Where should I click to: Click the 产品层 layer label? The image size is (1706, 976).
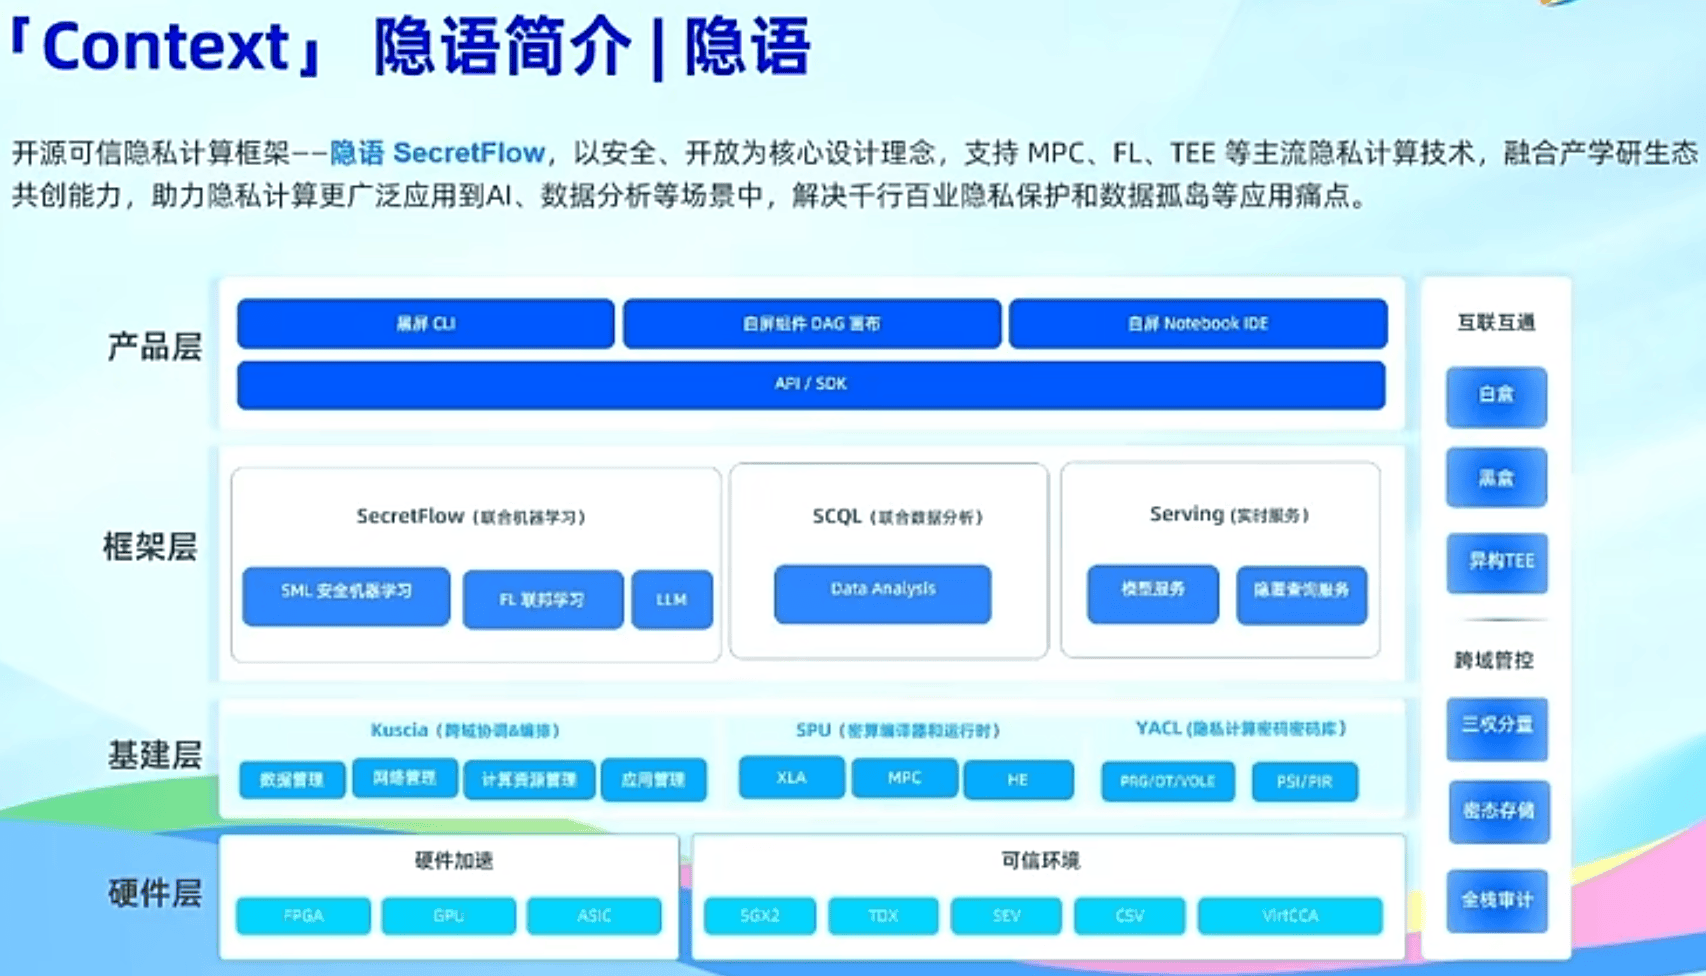pos(155,347)
